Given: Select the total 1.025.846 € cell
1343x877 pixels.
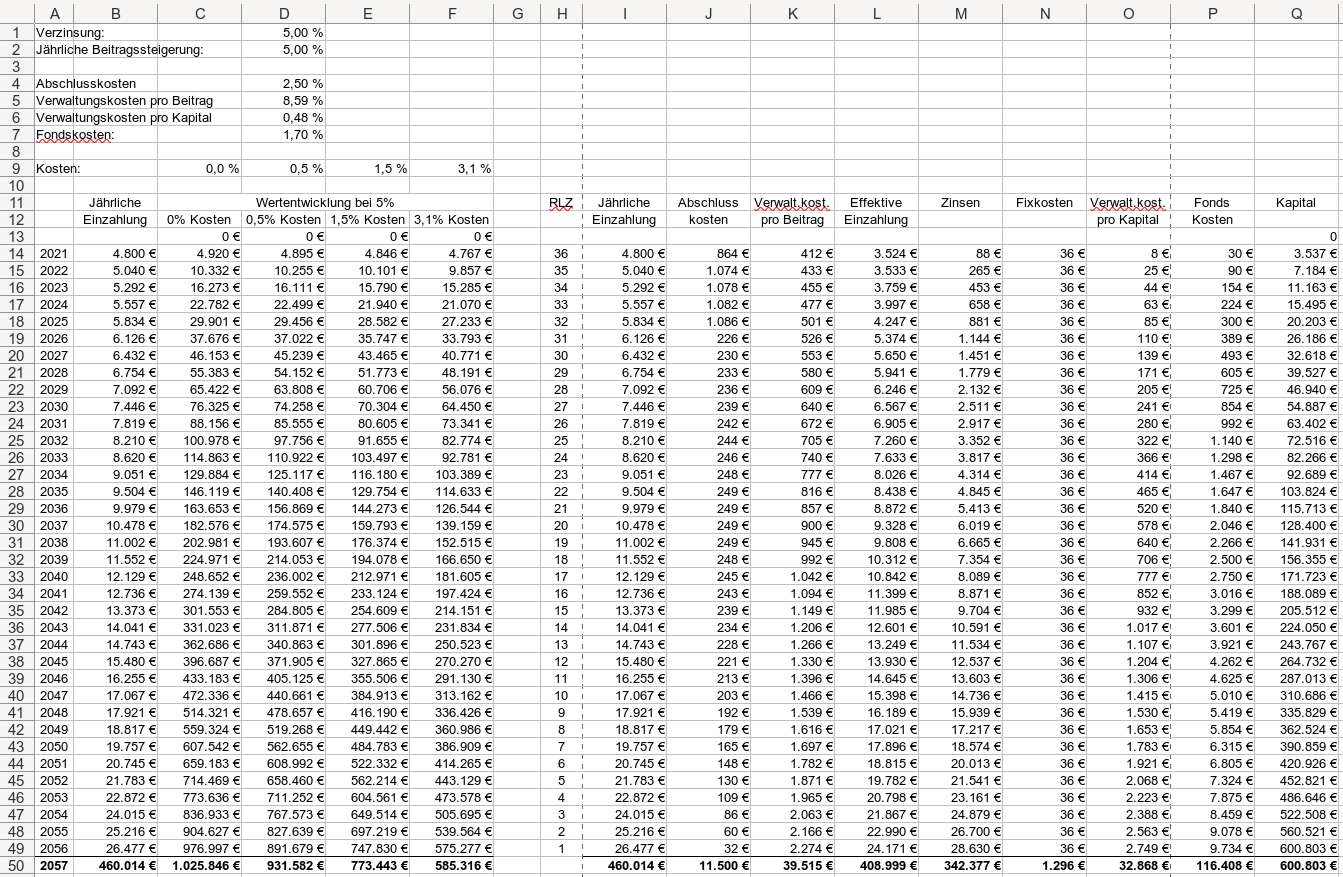Looking at the screenshot, I should (x=199, y=865).
